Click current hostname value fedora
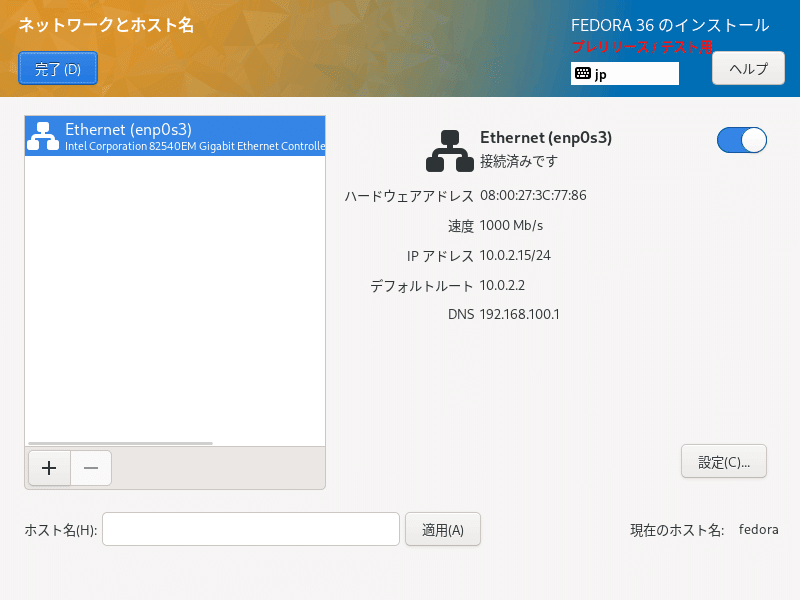This screenshot has height=600, width=800. [758, 530]
